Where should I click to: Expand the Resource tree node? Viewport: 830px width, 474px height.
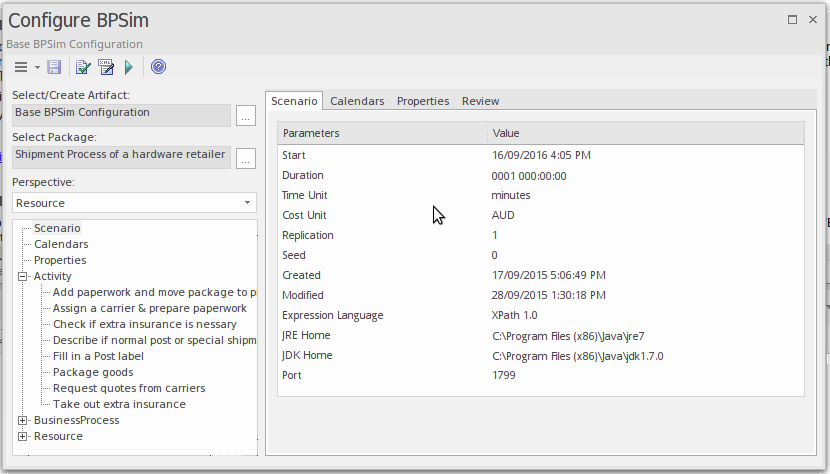(x=22, y=436)
